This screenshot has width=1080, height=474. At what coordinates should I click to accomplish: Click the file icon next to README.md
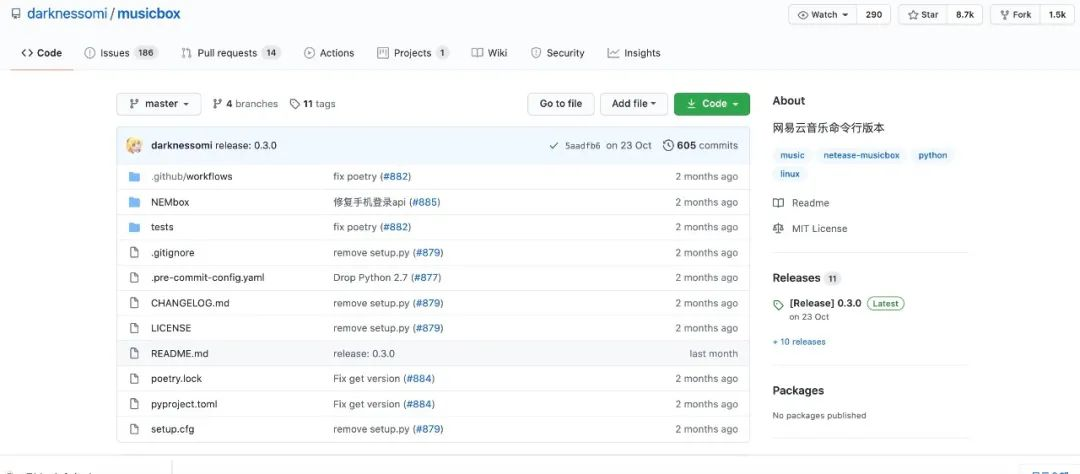134,353
